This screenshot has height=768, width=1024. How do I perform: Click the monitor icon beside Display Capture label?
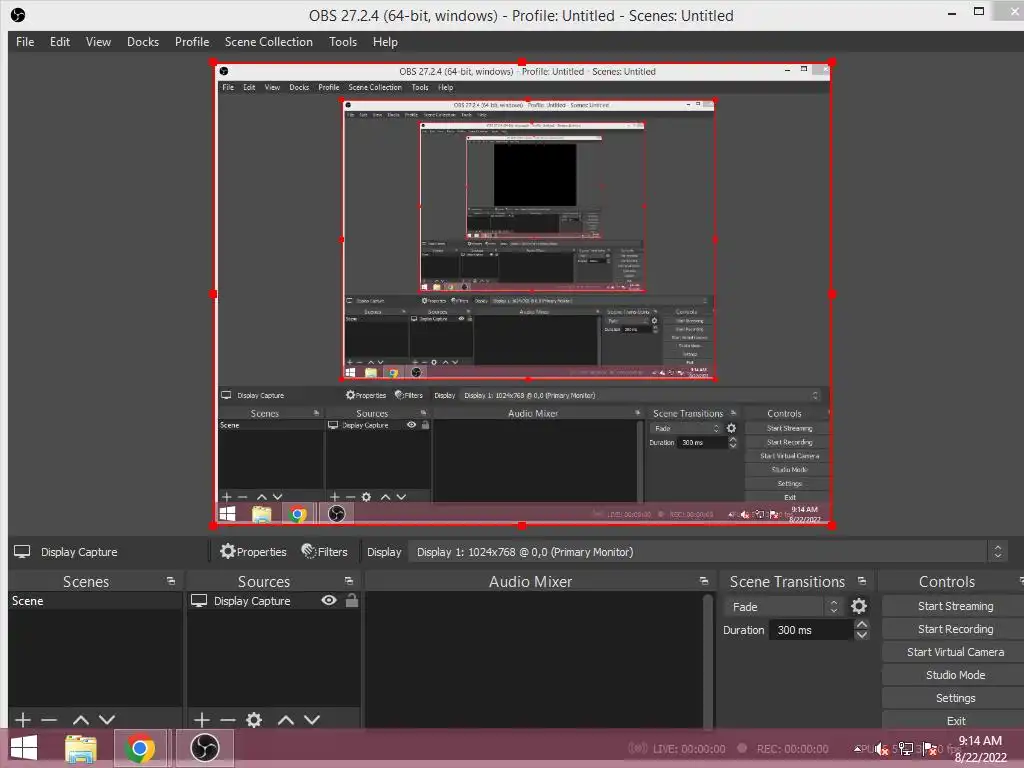click(x=22, y=552)
